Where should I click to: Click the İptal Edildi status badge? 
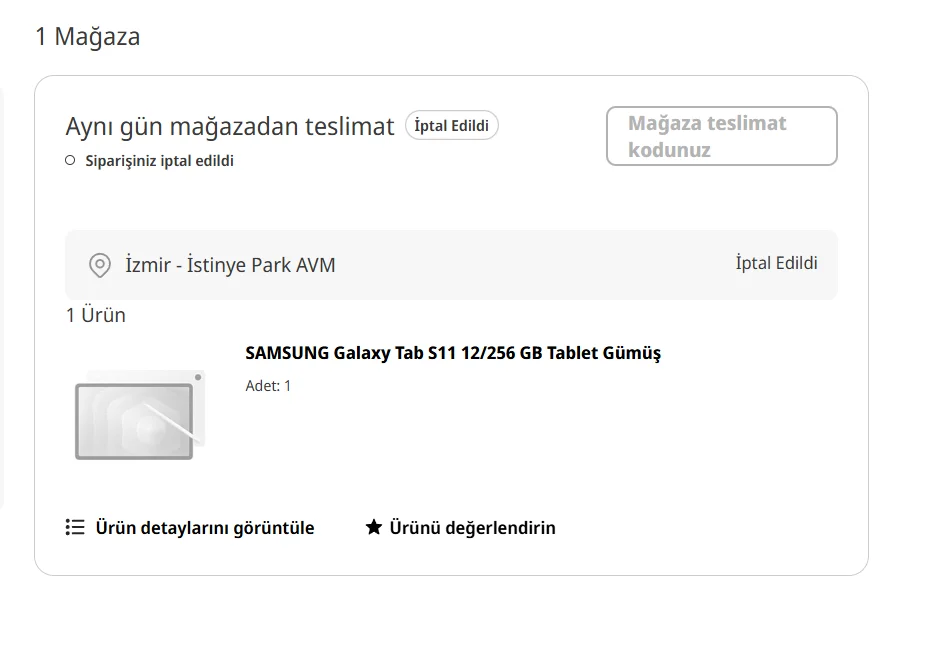[452, 126]
